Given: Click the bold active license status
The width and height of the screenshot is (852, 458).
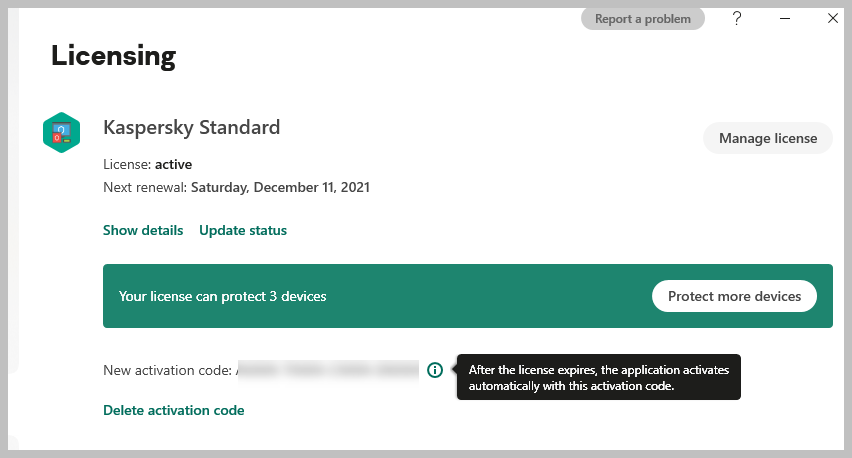Looking at the screenshot, I should coord(174,164).
